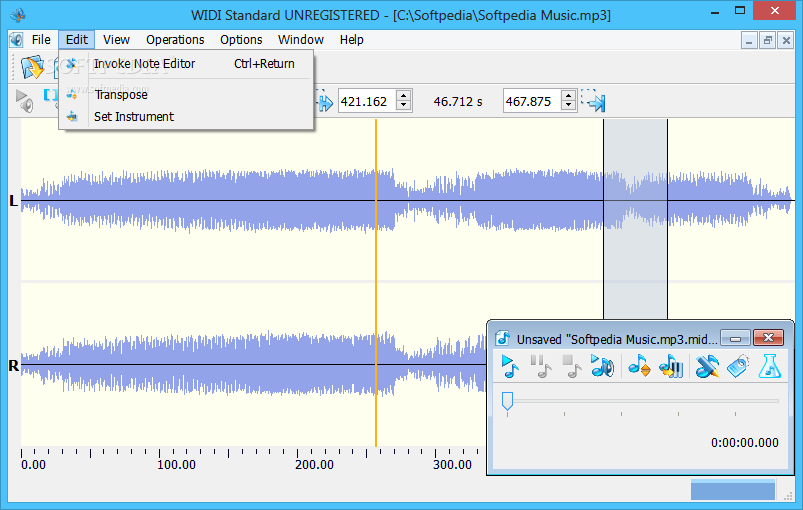The image size is (803, 510).
Task: Click the set selection end arrow icon
Action: tap(594, 101)
